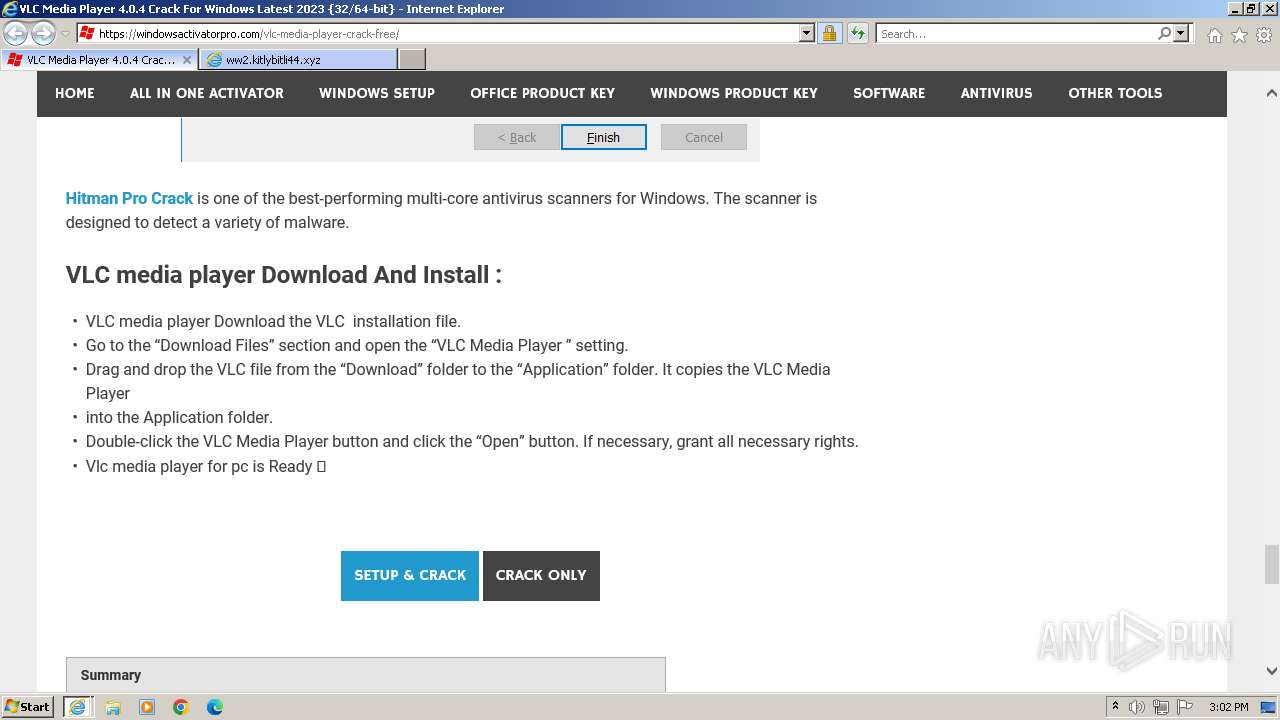Click Finish in the installer image
This screenshot has width=1280, height=720.
click(603, 137)
